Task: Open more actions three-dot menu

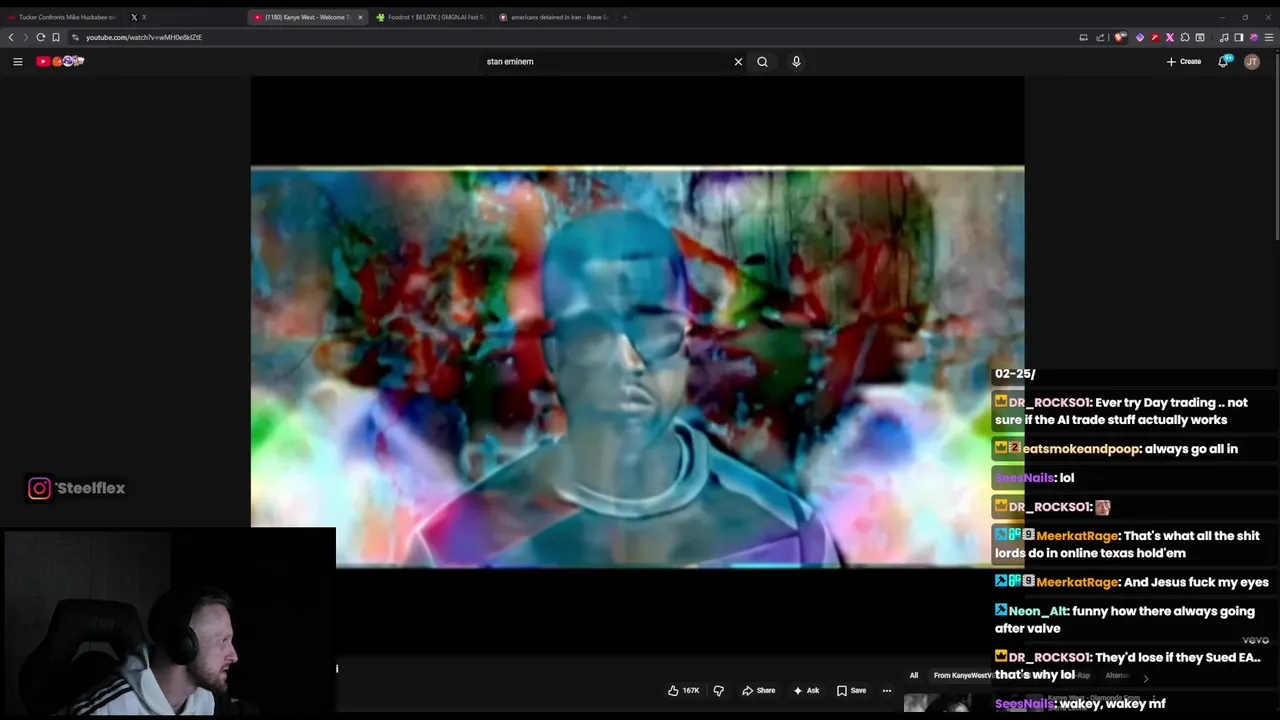Action: point(886,690)
